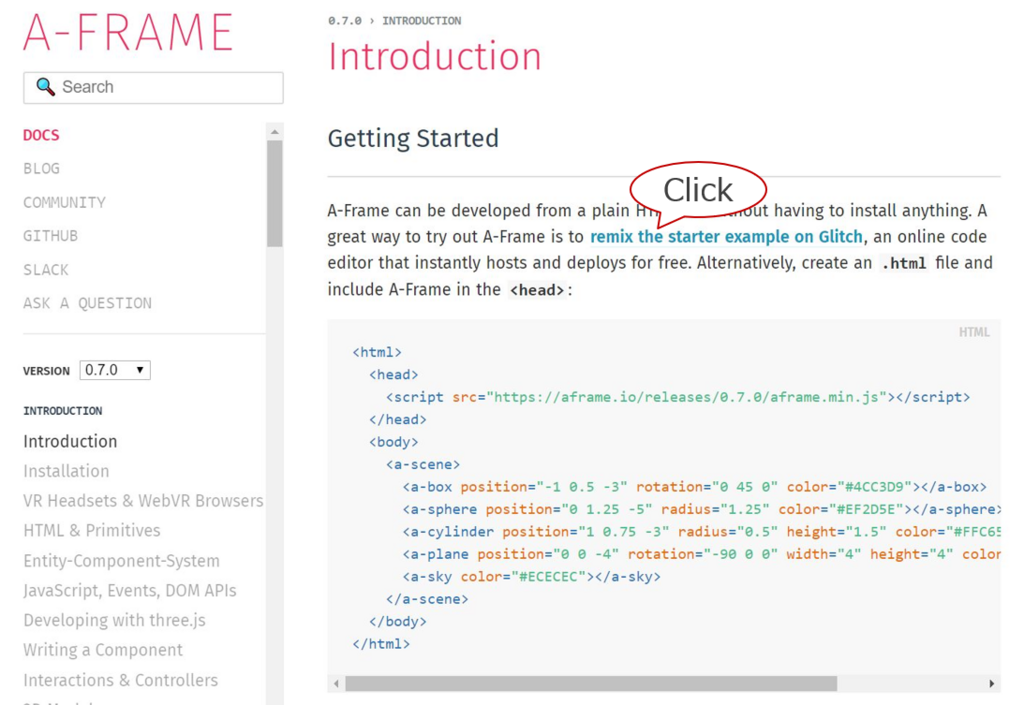The image size is (1024, 705).
Task: Open Developing with three.js page
Action: (114, 620)
